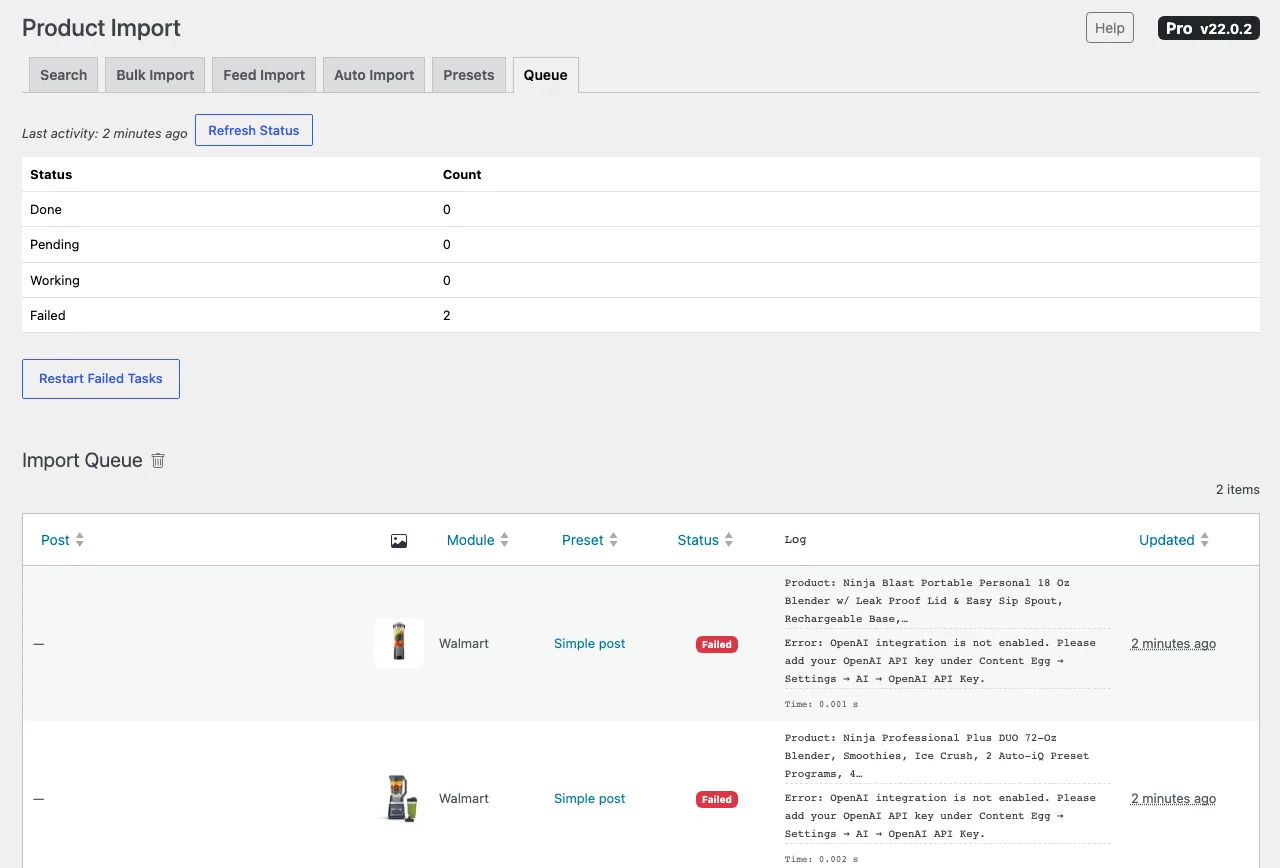Click '2 minutes ago' in Ninja Blast row
1280x868 pixels.
tap(1174, 644)
